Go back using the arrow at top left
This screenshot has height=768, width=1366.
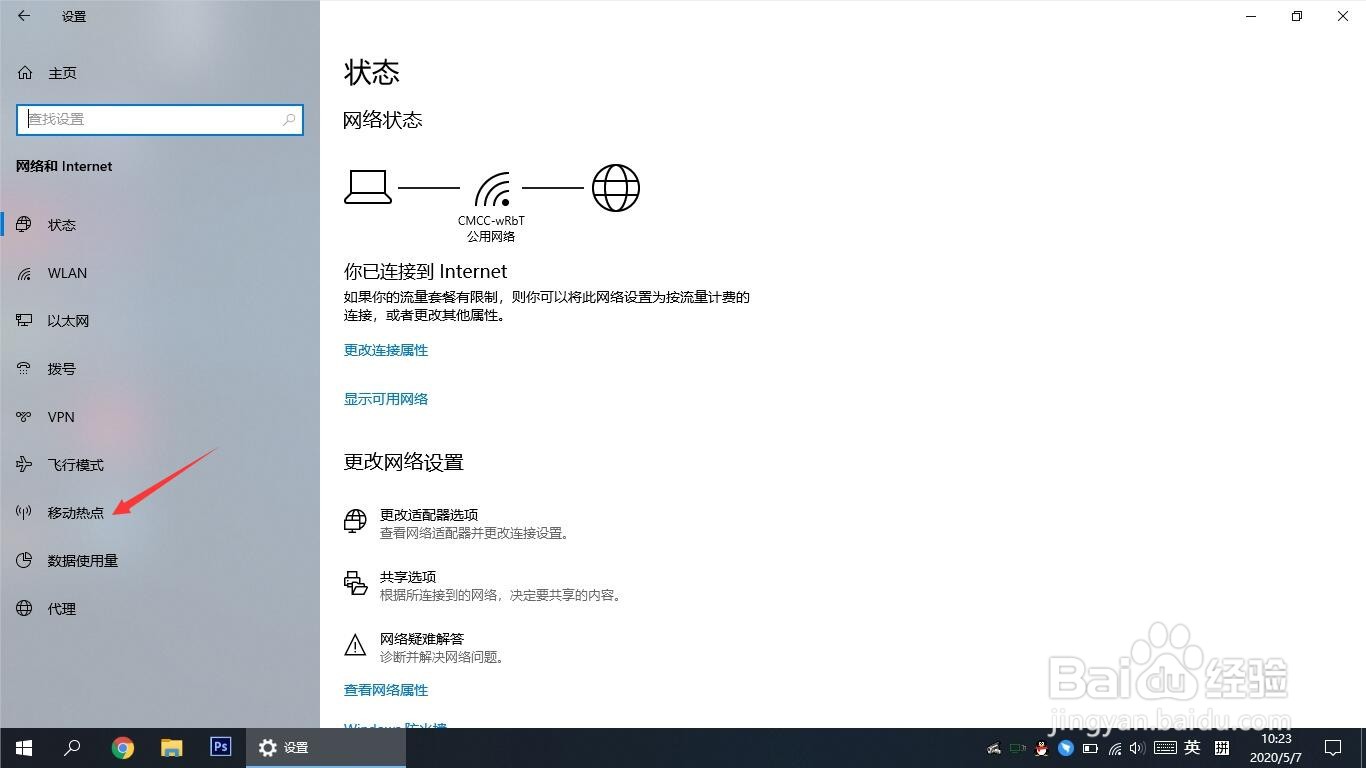[x=23, y=16]
